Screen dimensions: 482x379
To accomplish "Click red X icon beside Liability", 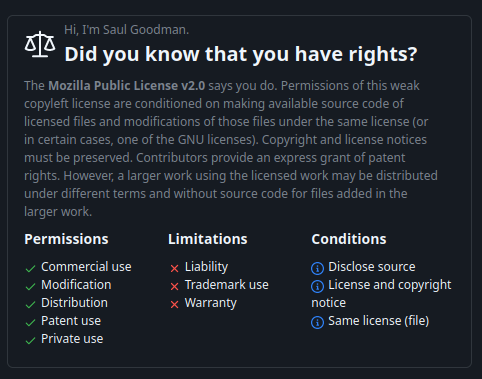I will click(174, 268).
